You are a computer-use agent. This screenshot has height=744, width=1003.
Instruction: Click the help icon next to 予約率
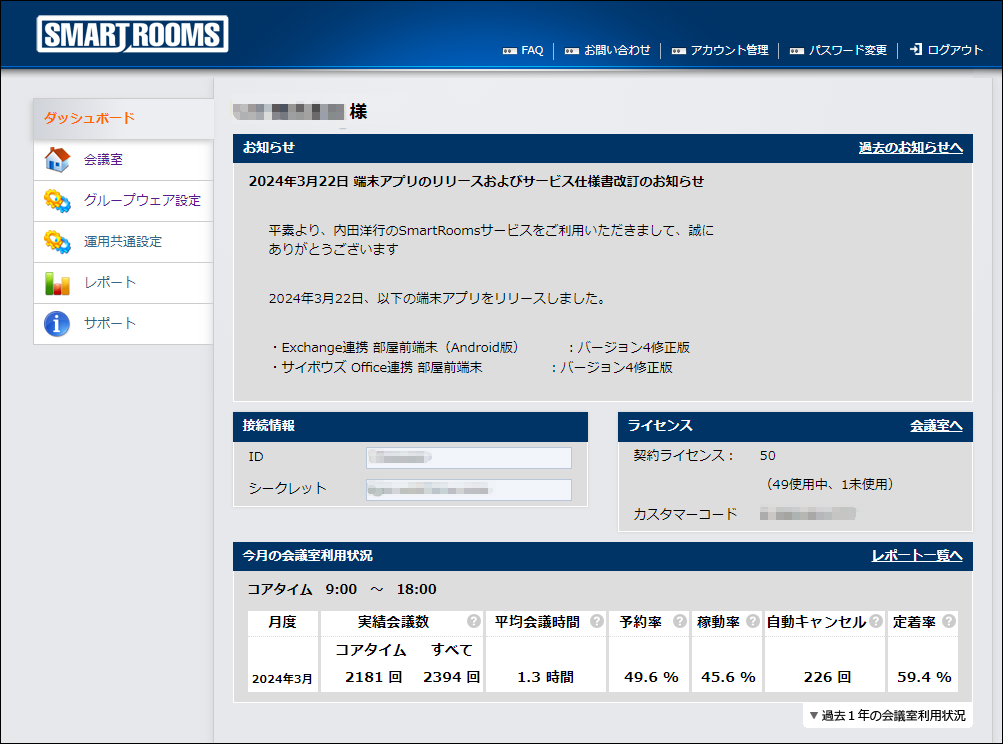[679, 622]
